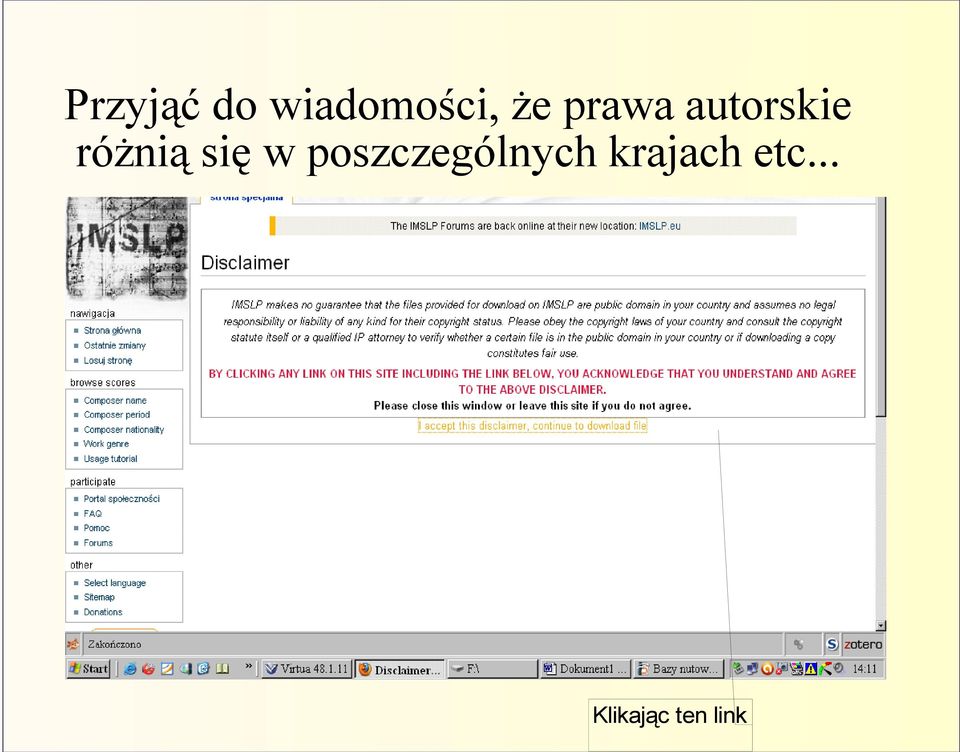
Task: Choose Select language option
Action: coord(114,583)
